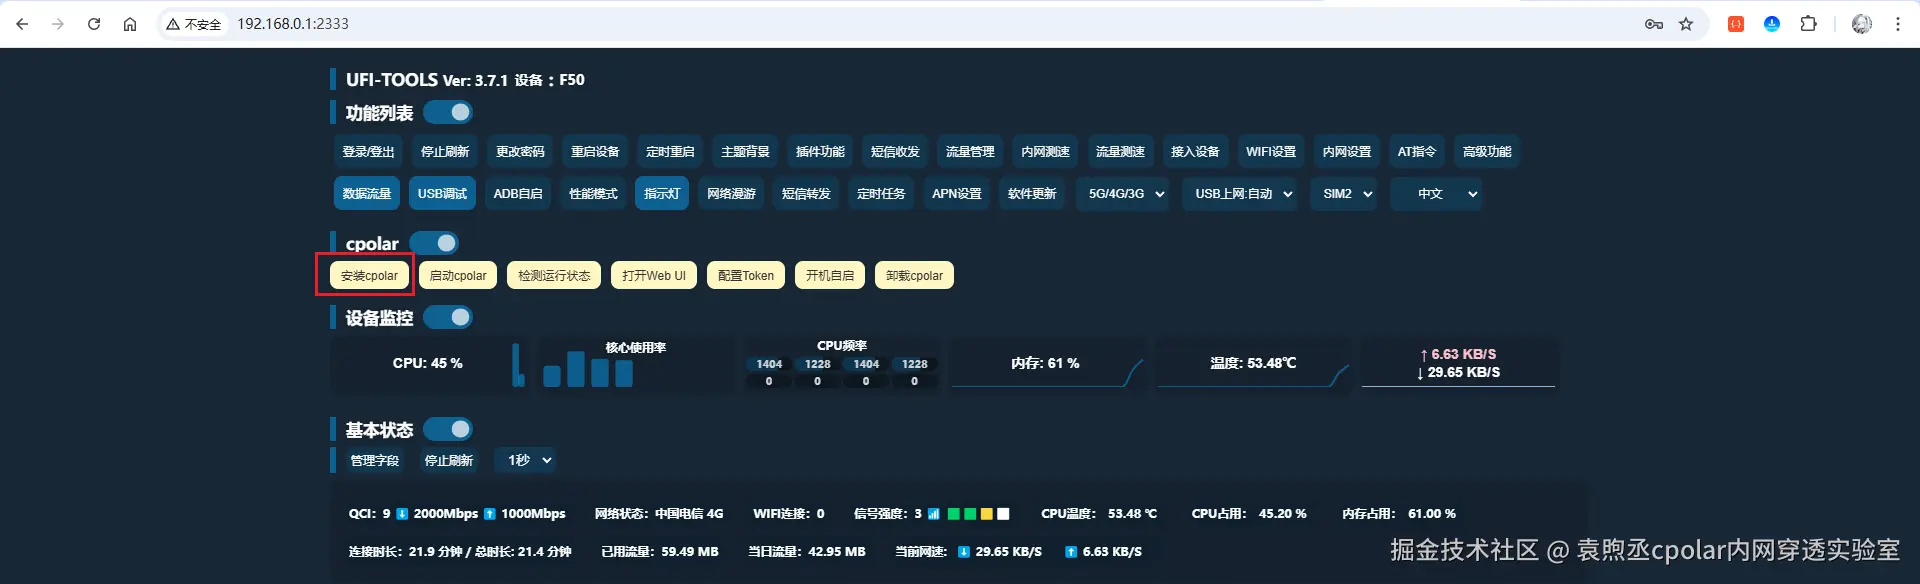This screenshot has width=1920, height=584.
Task: Click the 核心使用率 core usage chart
Action: 636,364
